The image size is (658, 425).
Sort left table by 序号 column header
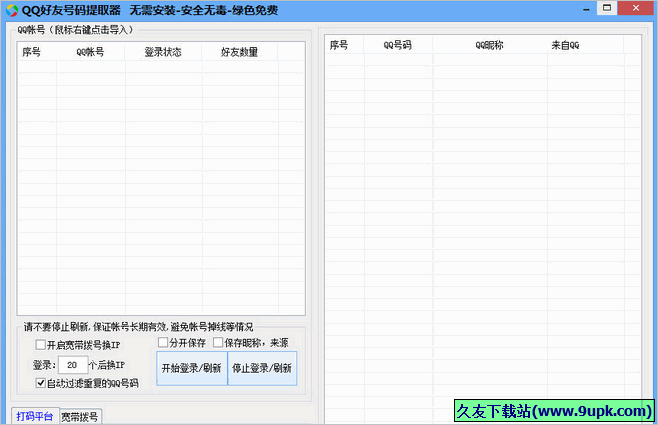(x=37, y=52)
